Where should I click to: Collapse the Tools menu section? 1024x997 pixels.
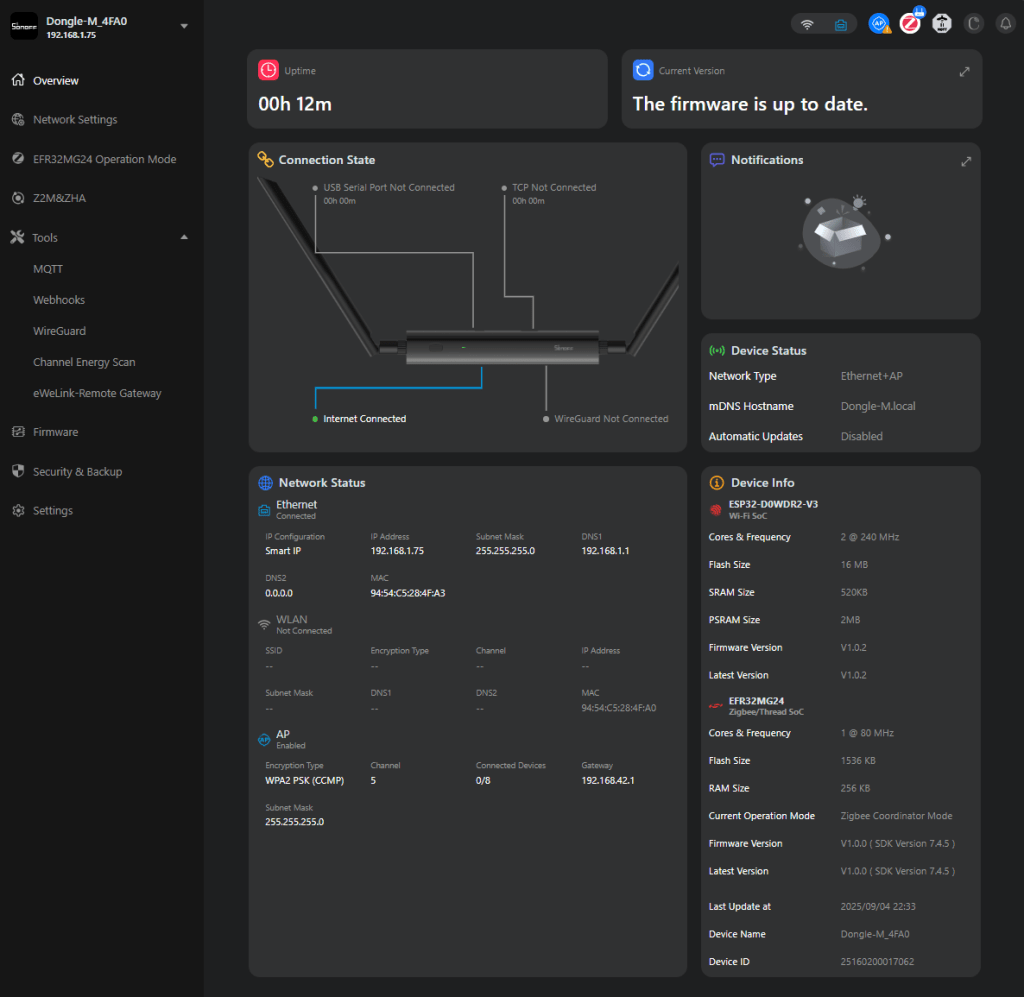(184, 238)
